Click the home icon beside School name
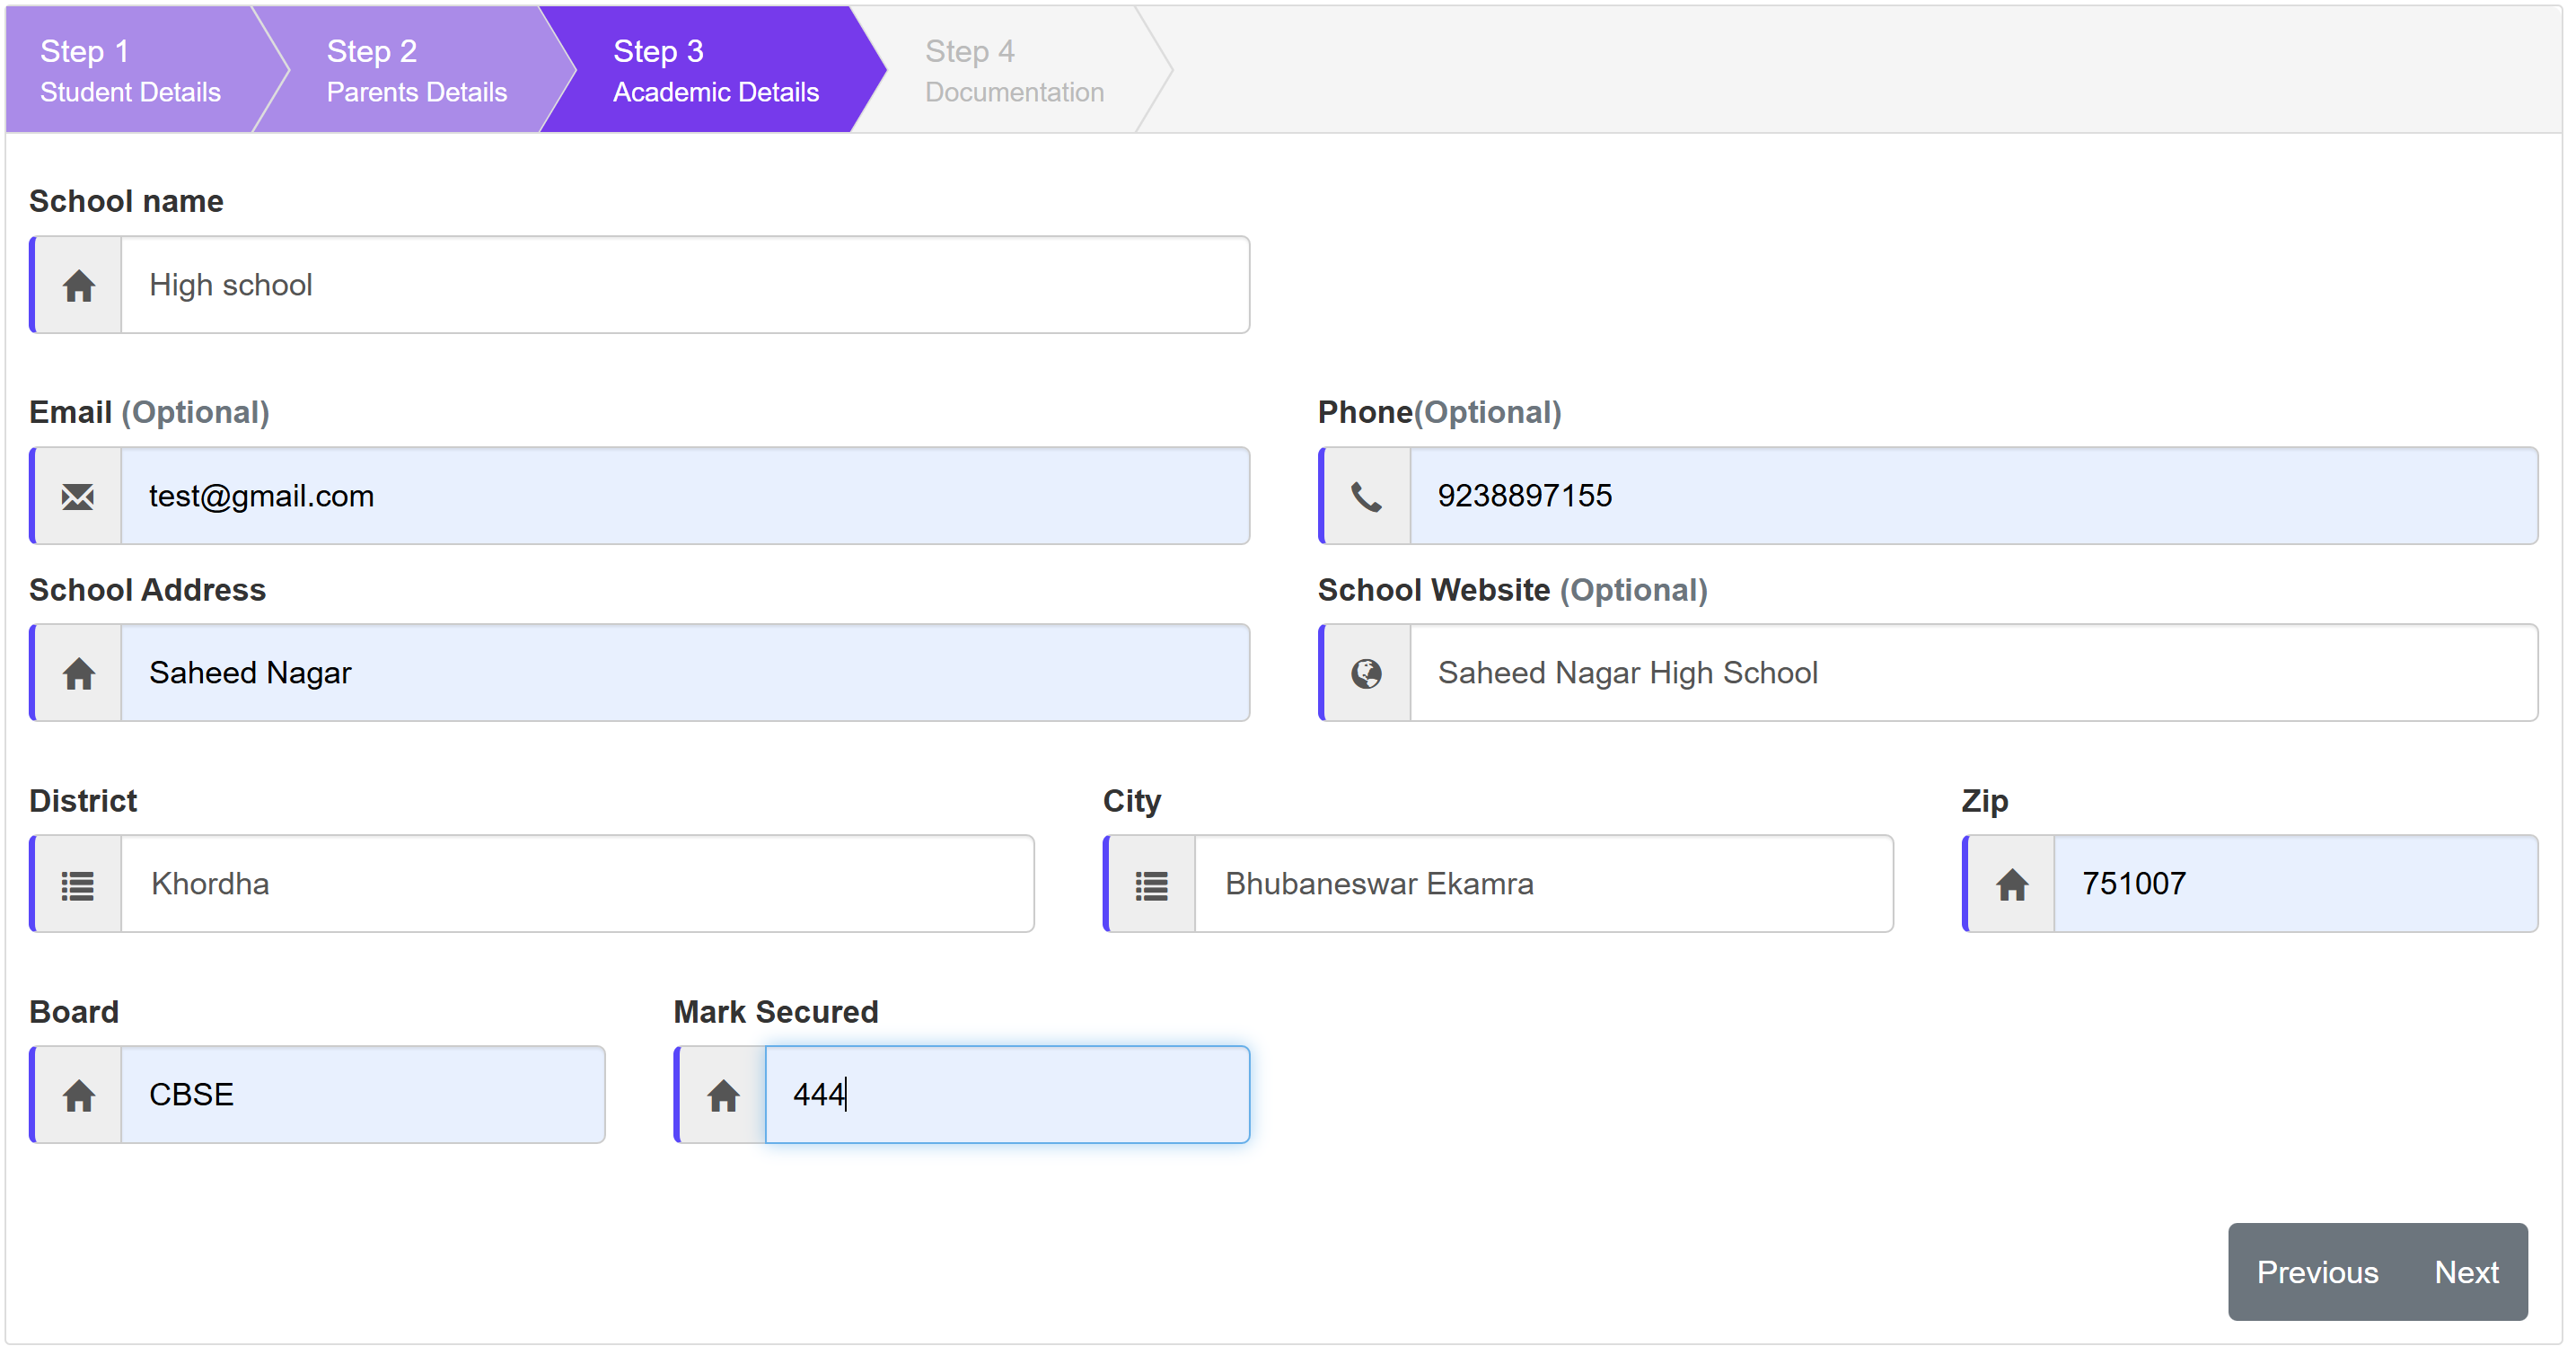Image resolution: width=2576 pixels, height=1355 pixels. pos(78,286)
